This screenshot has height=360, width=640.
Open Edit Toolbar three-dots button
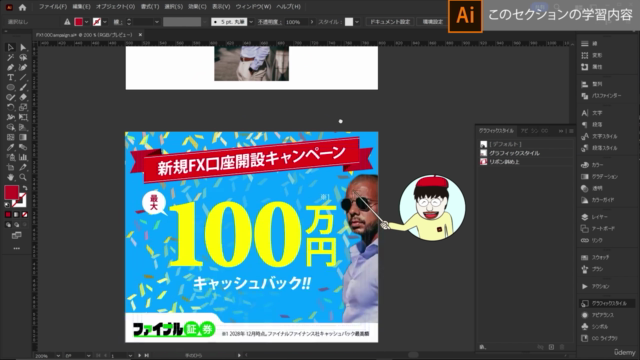click(x=16, y=248)
